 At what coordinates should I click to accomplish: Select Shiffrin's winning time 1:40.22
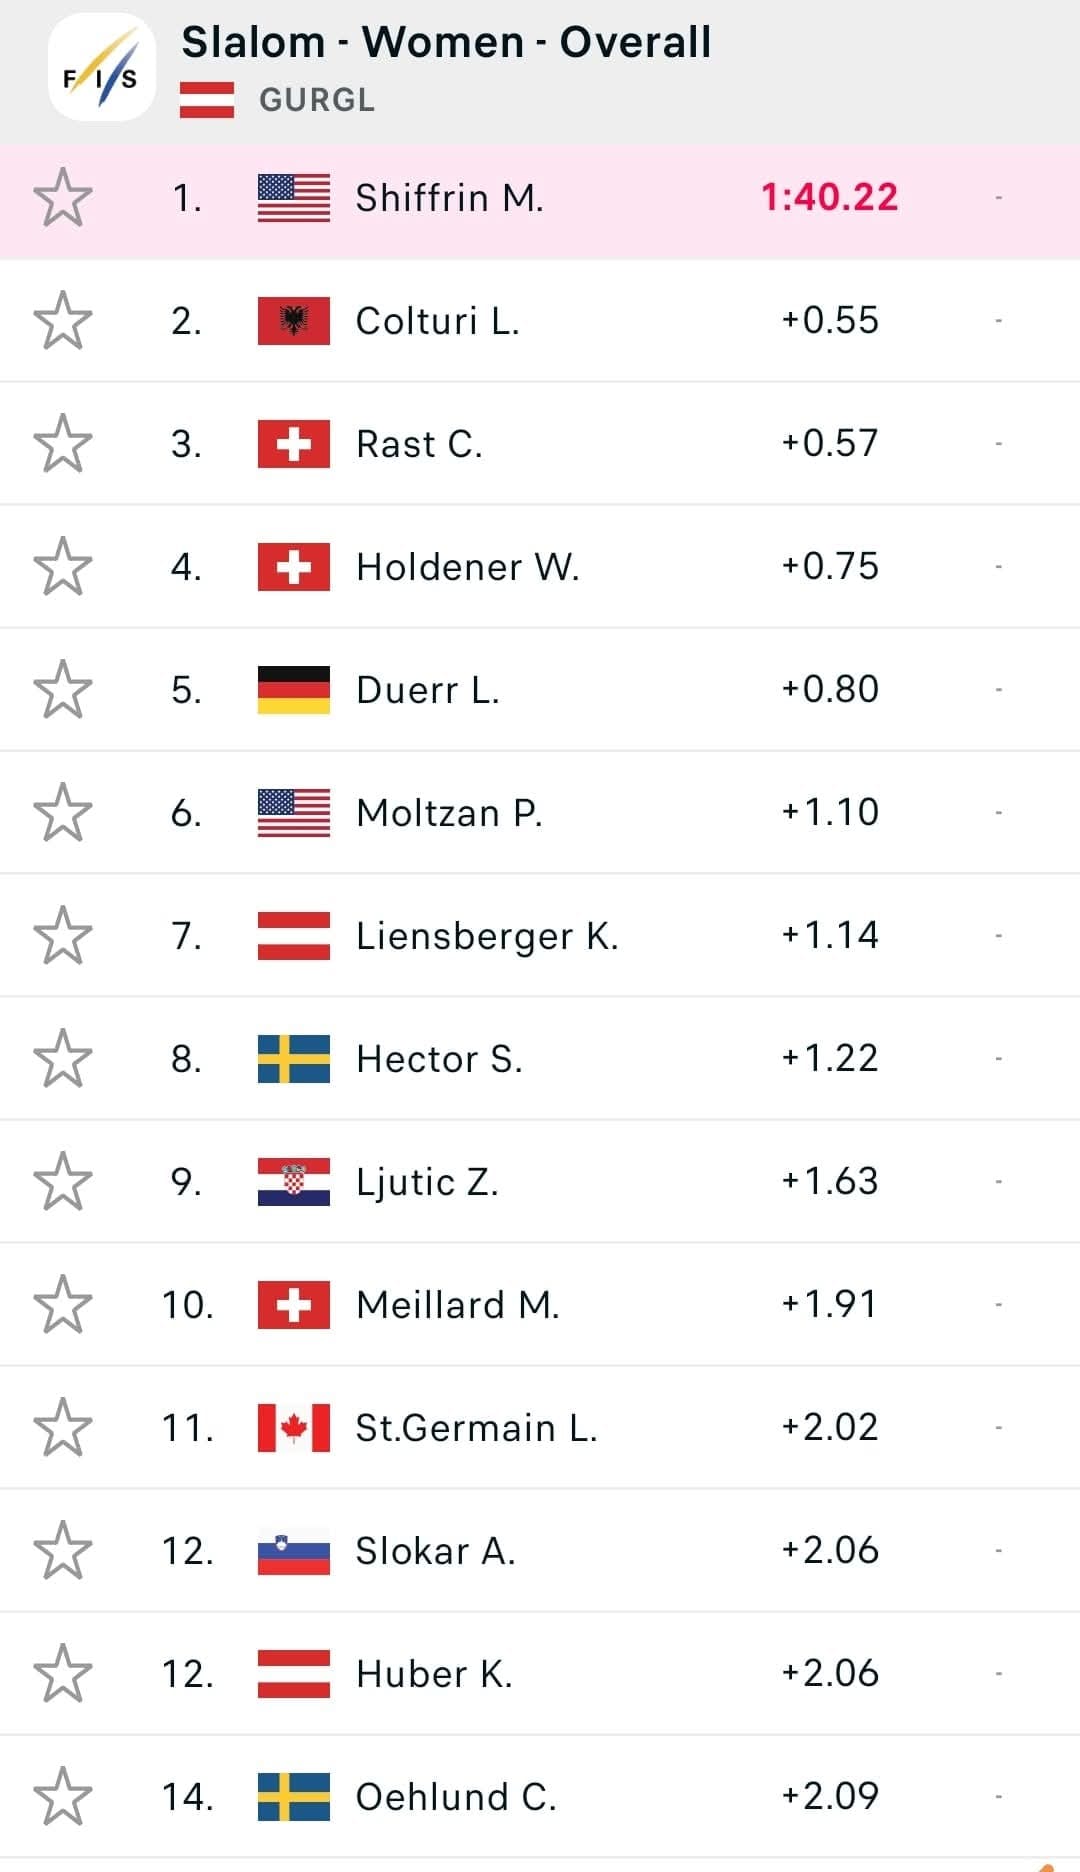click(829, 197)
